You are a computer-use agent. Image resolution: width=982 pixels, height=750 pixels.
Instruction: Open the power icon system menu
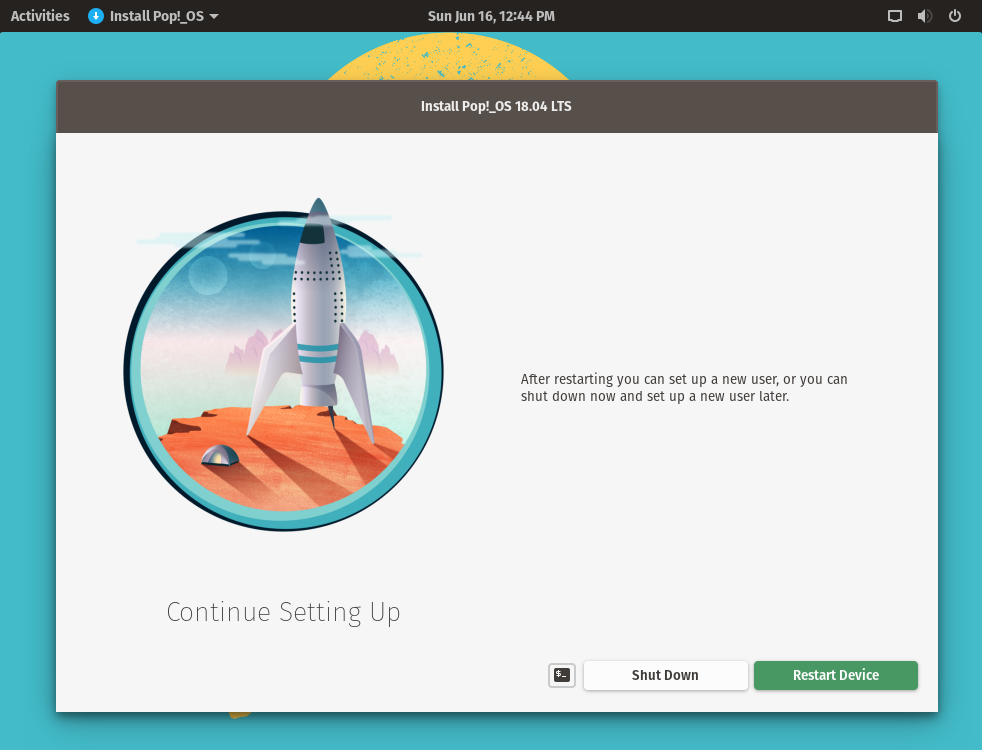click(x=954, y=16)
